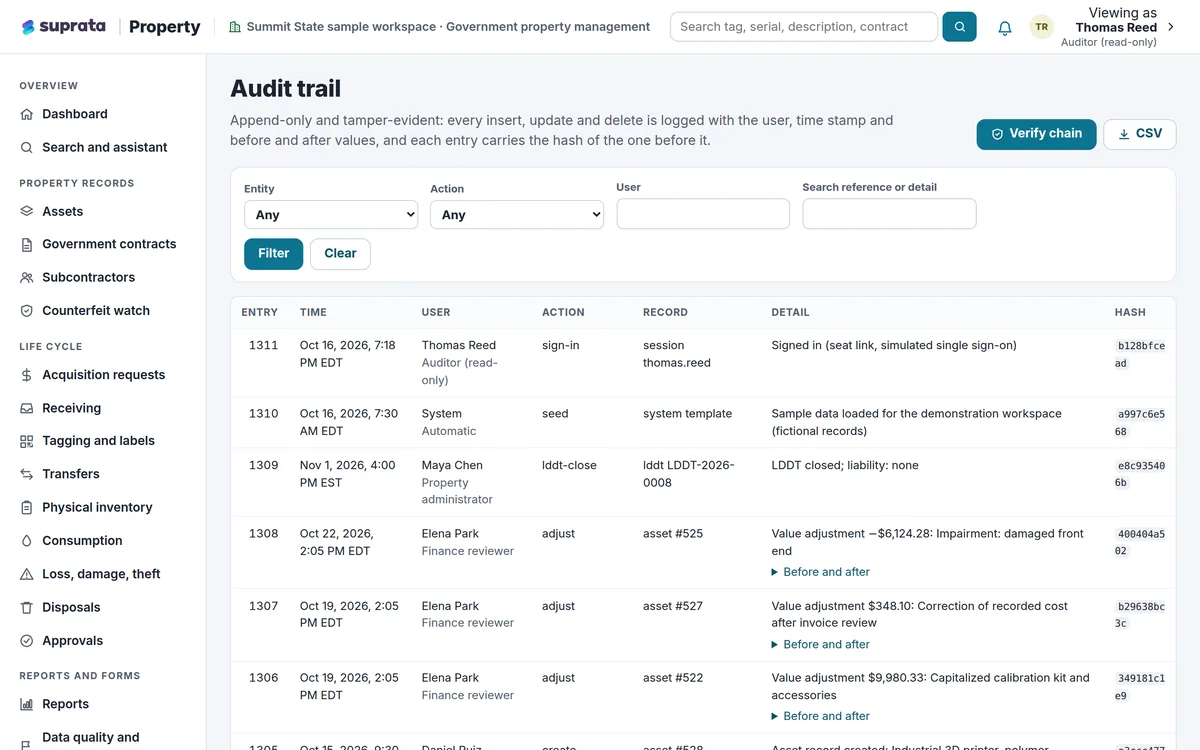Apply filters with the Filter button

pyautogui.click(x=273, y=254)
